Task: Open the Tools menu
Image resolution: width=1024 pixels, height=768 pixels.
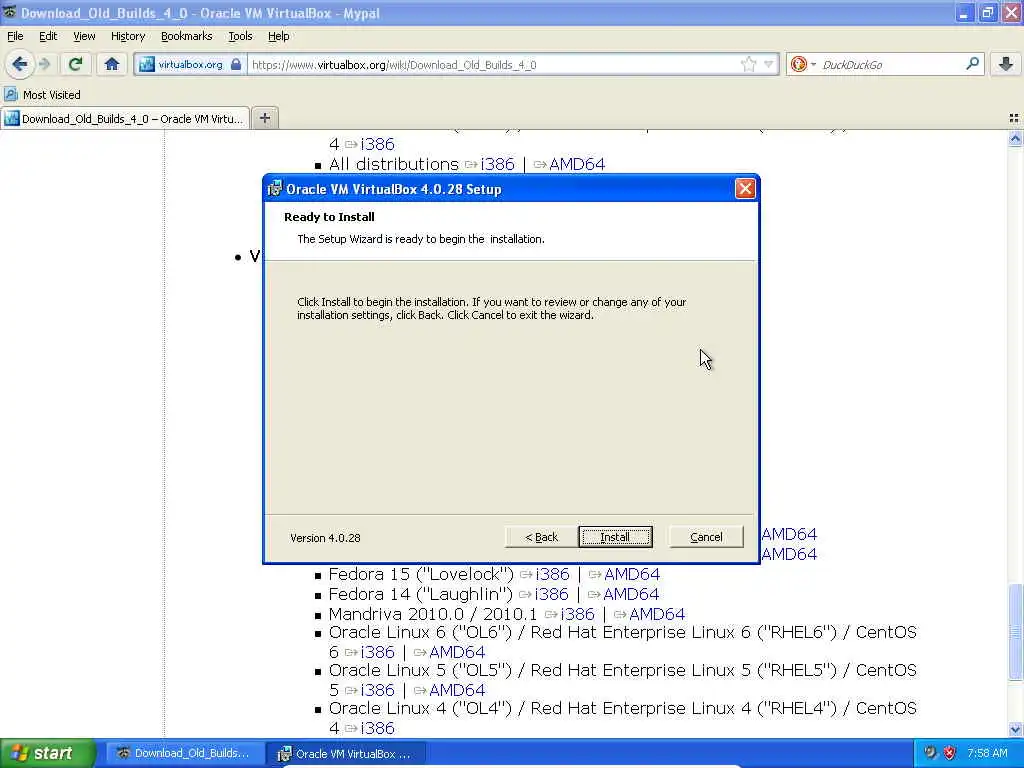Action: point(240,37)
